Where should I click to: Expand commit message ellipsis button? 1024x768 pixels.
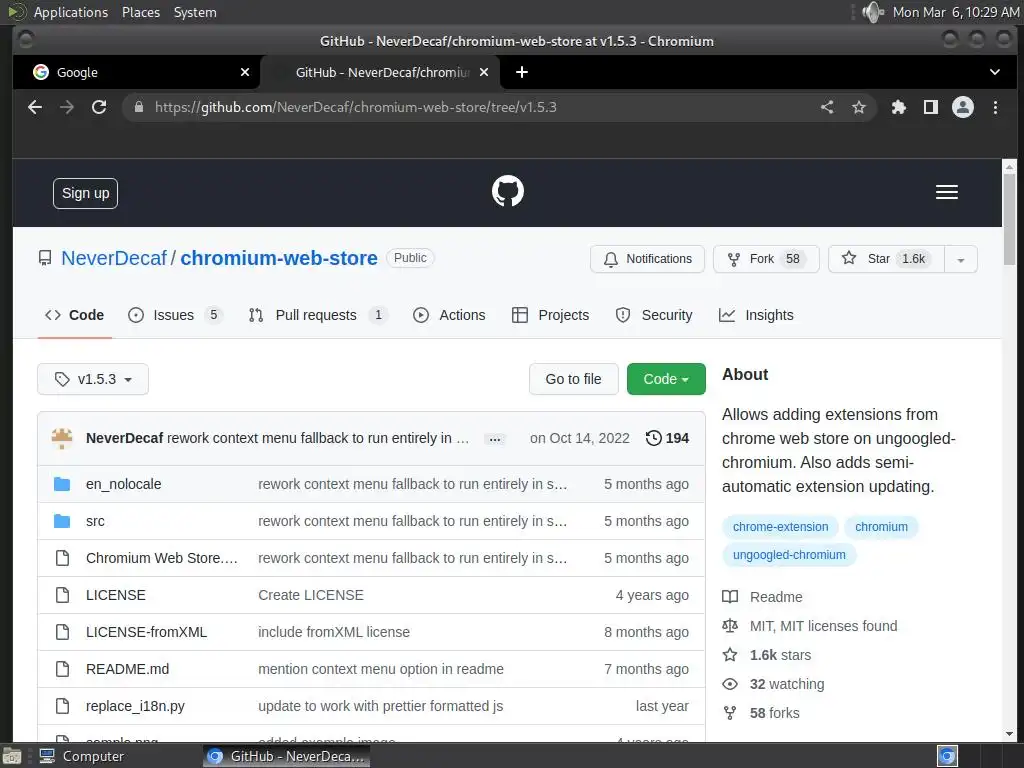point(495,439)
